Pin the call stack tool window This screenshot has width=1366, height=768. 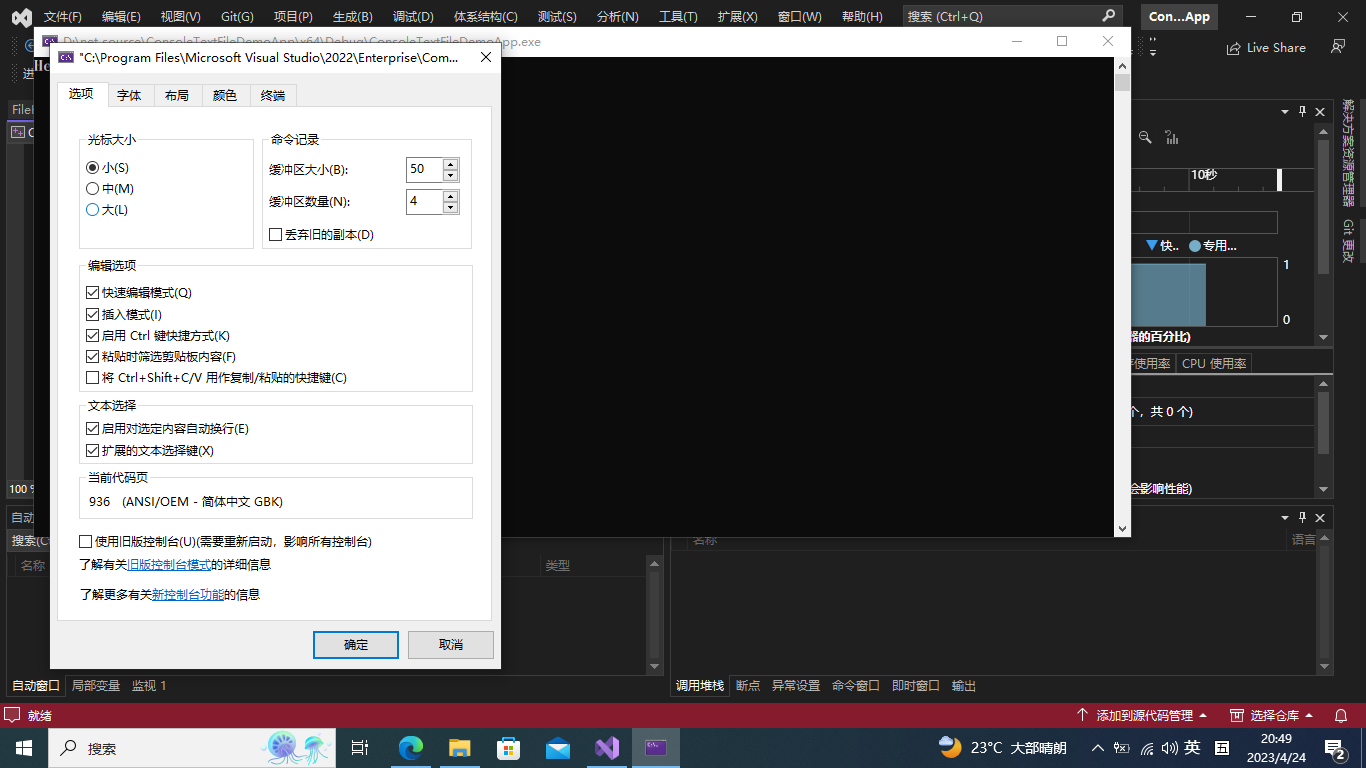click(x=1302, y=517)
